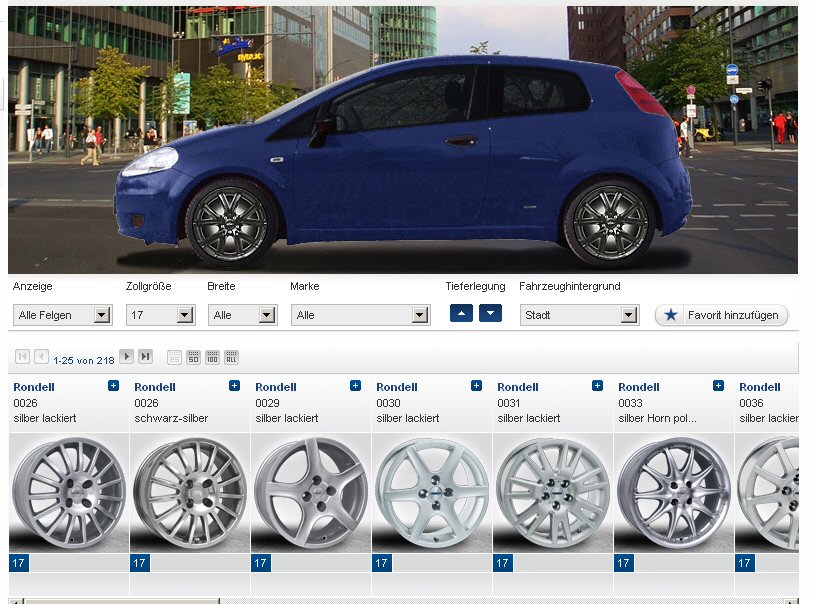Image resolution: width=814 pixels, height=604 pixels.
Task: Show 100 rims per page
Action: click(212, 357)
